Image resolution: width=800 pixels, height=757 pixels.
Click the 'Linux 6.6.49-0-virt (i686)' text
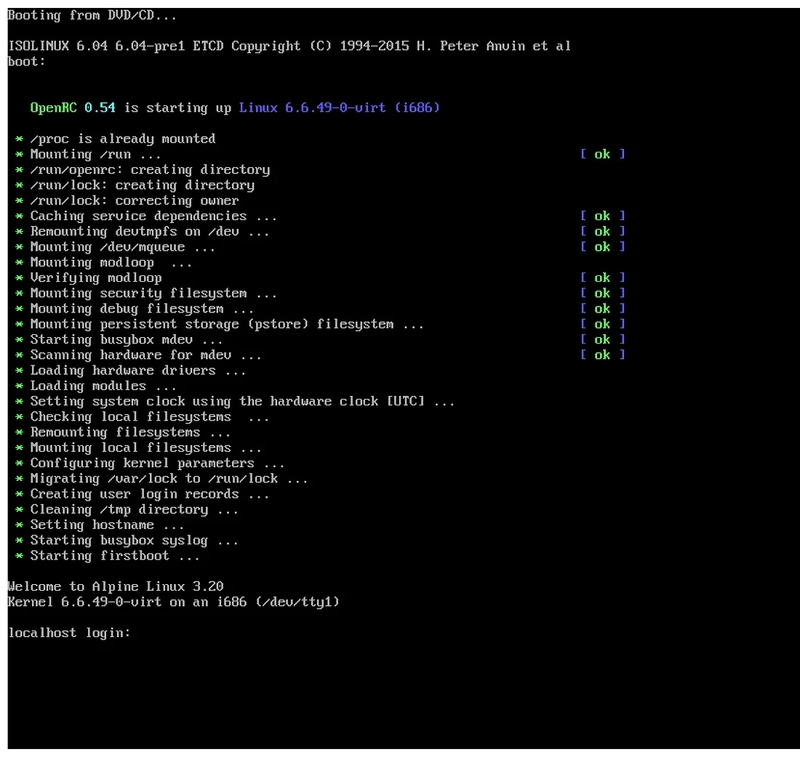[339, 108]
